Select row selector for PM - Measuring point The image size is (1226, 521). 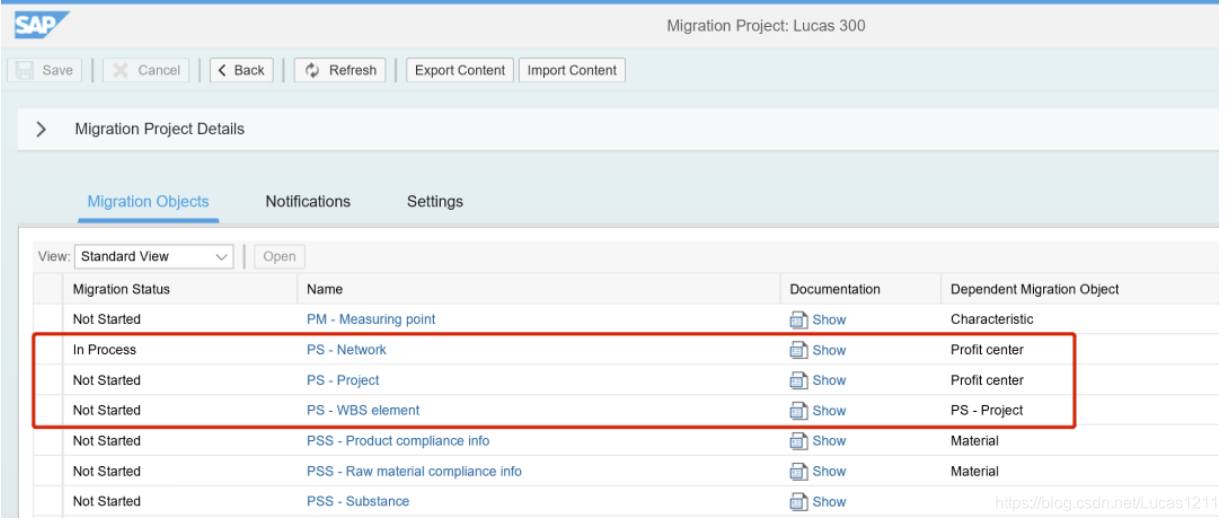[48, 320]
